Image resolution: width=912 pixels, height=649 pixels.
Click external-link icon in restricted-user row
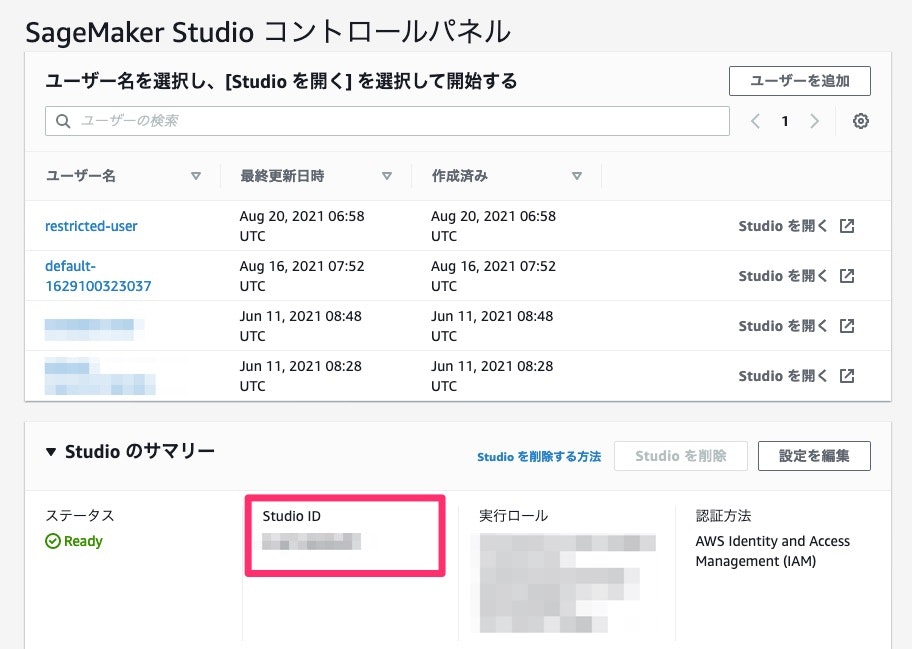[847, 226]
